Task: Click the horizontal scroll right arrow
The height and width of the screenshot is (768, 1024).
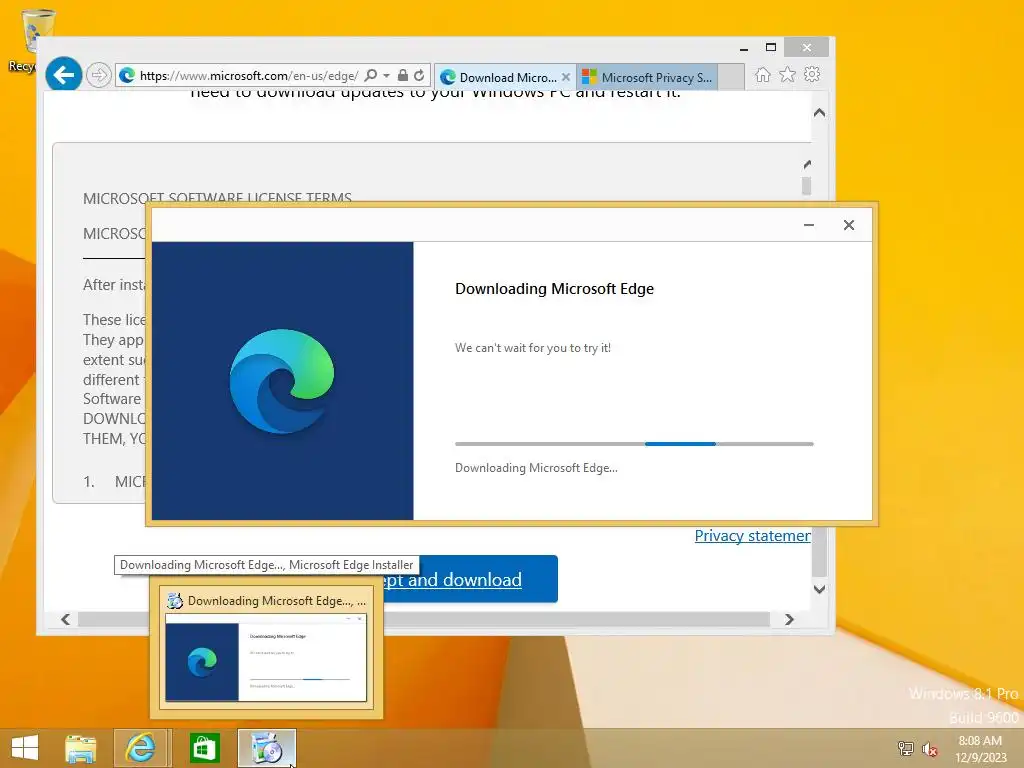Action: point(789,619)
